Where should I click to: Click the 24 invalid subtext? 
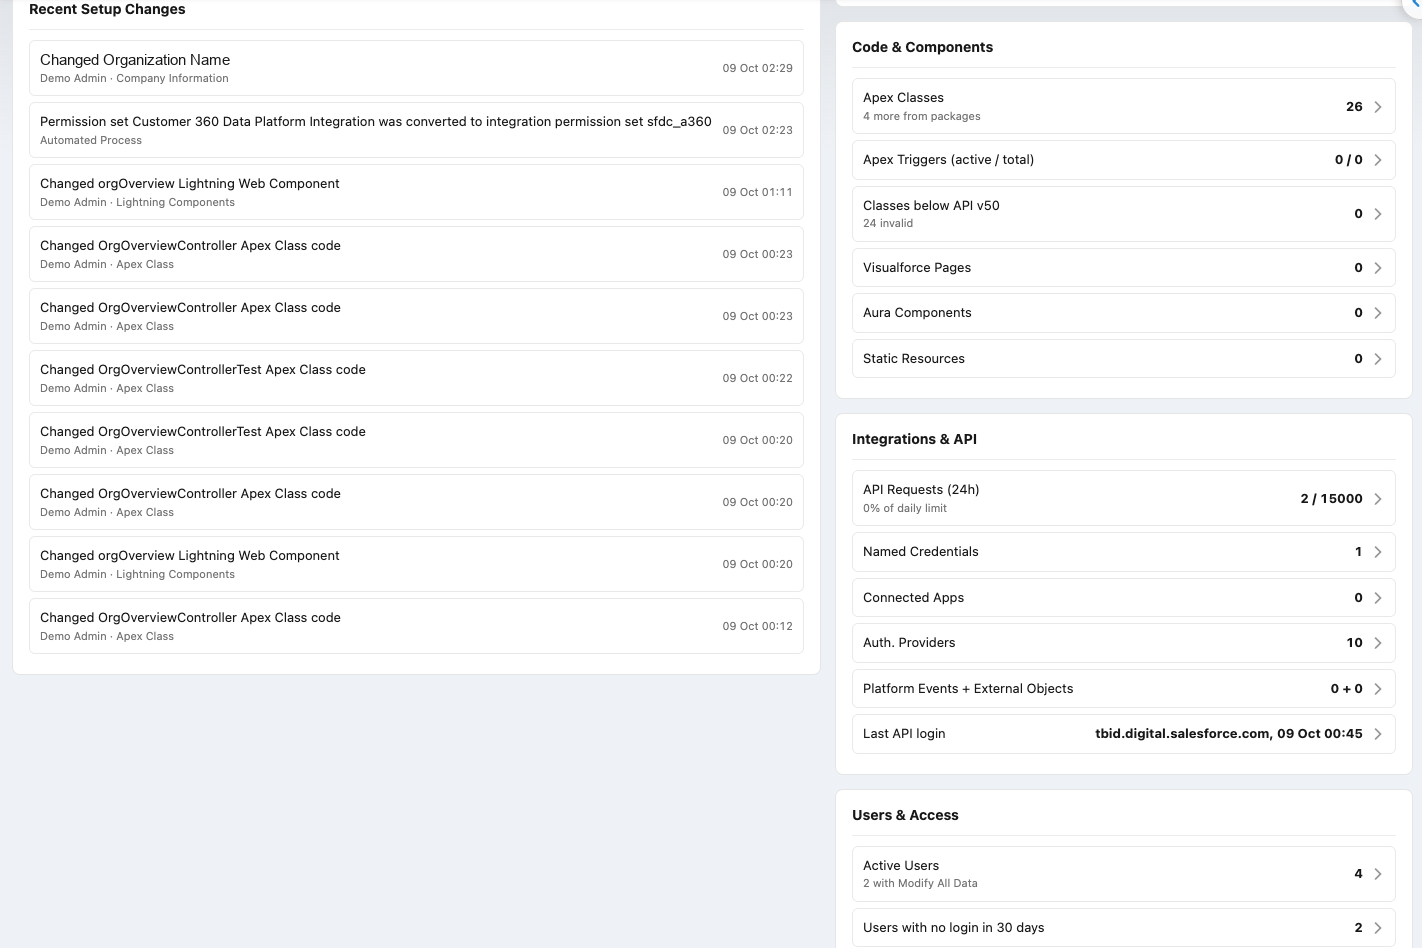pos(888,224)
